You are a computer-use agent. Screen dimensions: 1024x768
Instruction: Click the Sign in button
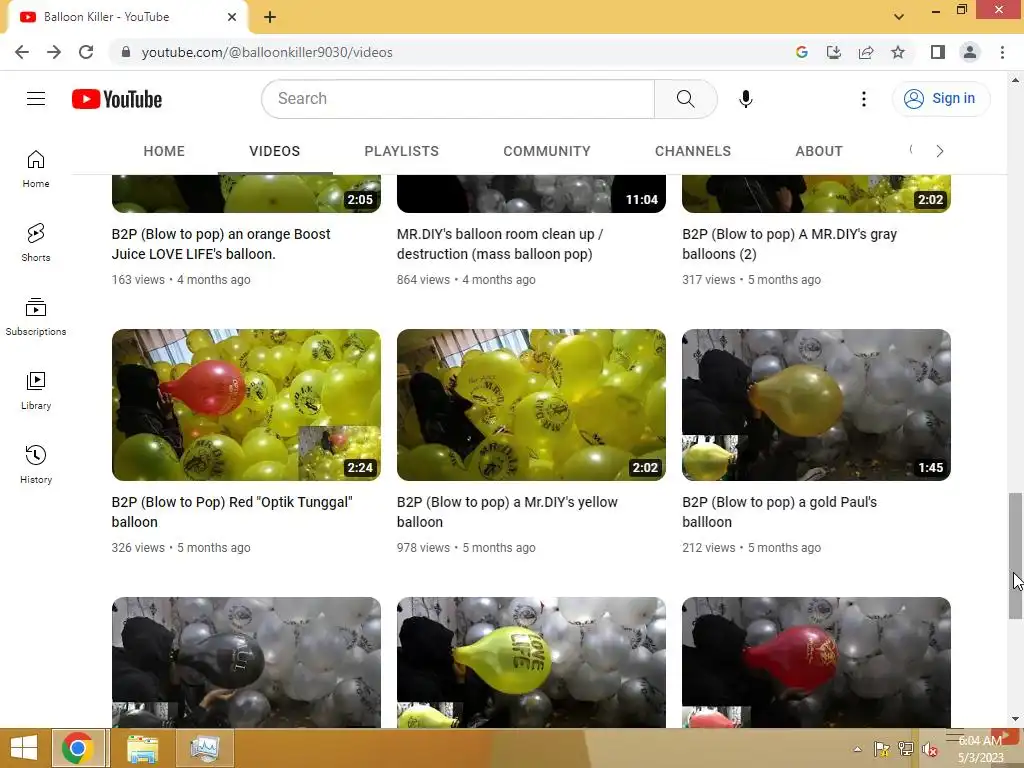pos(941,99)
